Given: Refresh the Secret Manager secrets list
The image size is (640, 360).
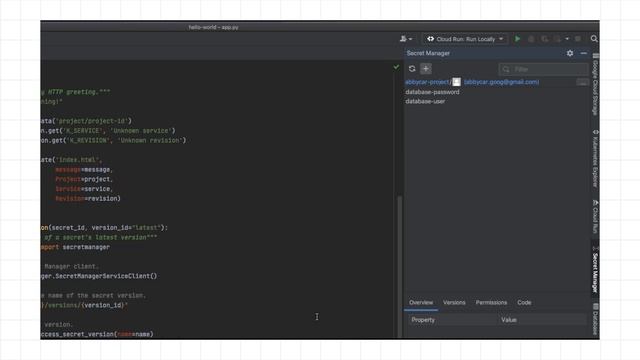Looking at the screenshot, I should [412, 69].
